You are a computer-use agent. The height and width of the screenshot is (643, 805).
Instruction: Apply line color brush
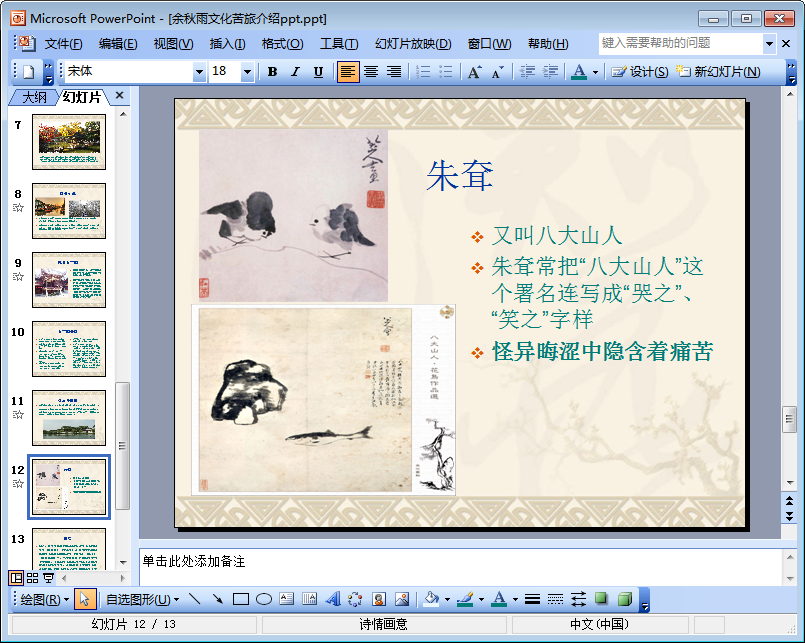[465, 599]
